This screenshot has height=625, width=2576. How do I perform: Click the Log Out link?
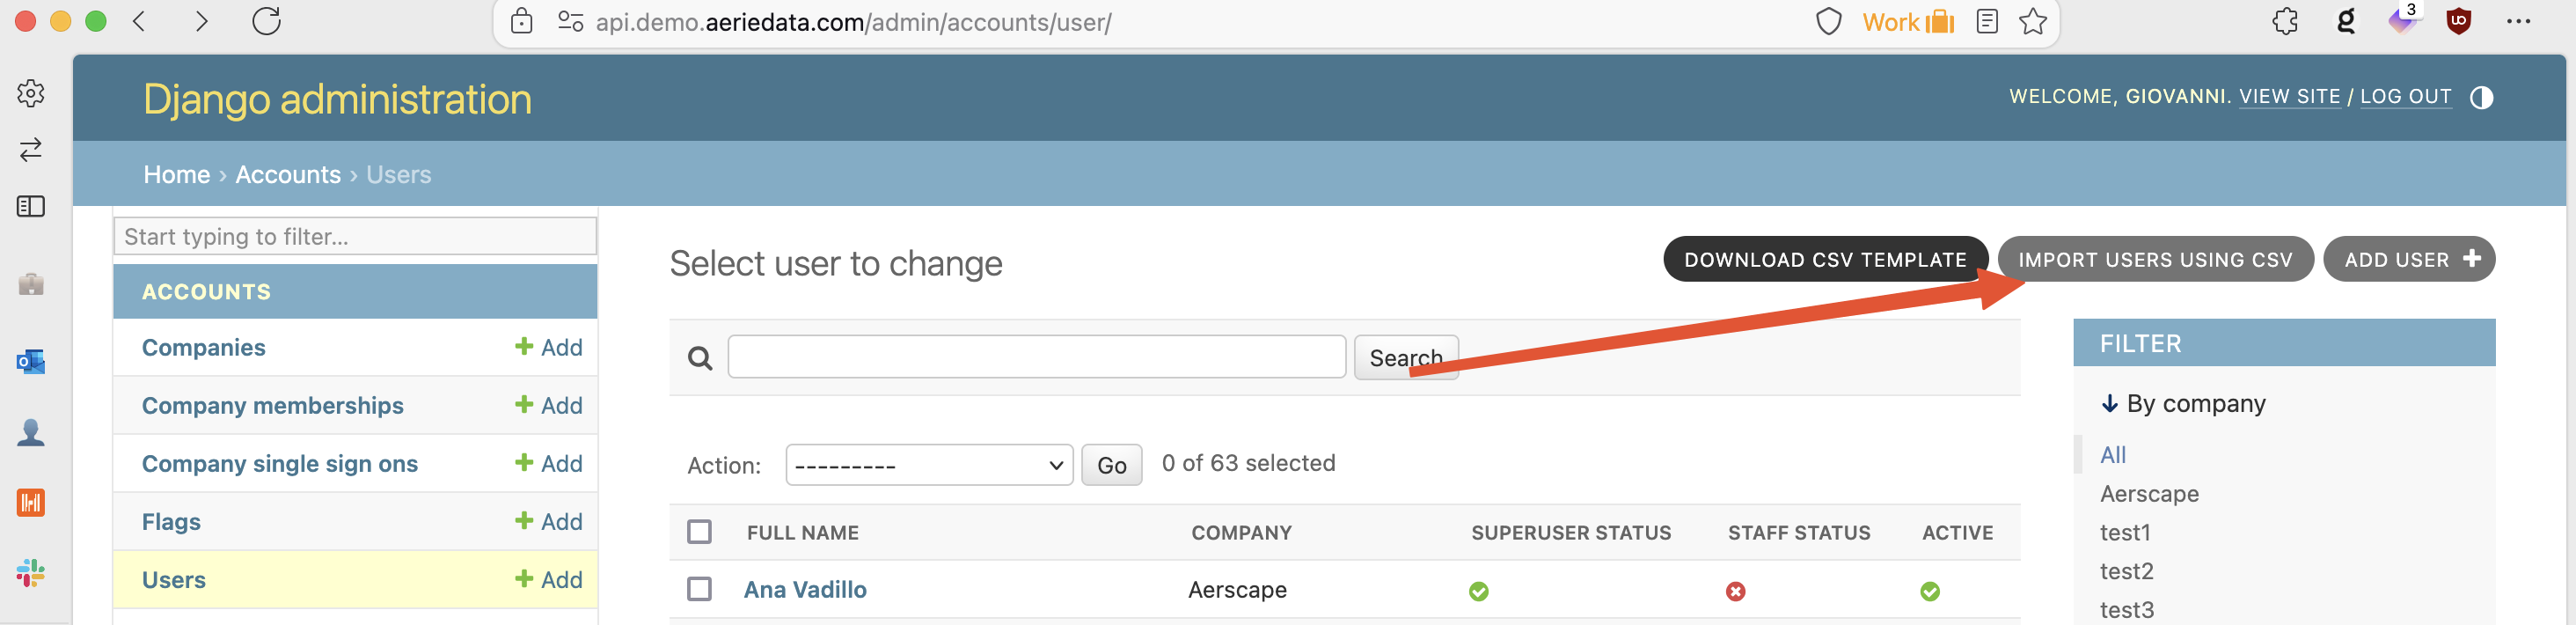(2405, 97)
